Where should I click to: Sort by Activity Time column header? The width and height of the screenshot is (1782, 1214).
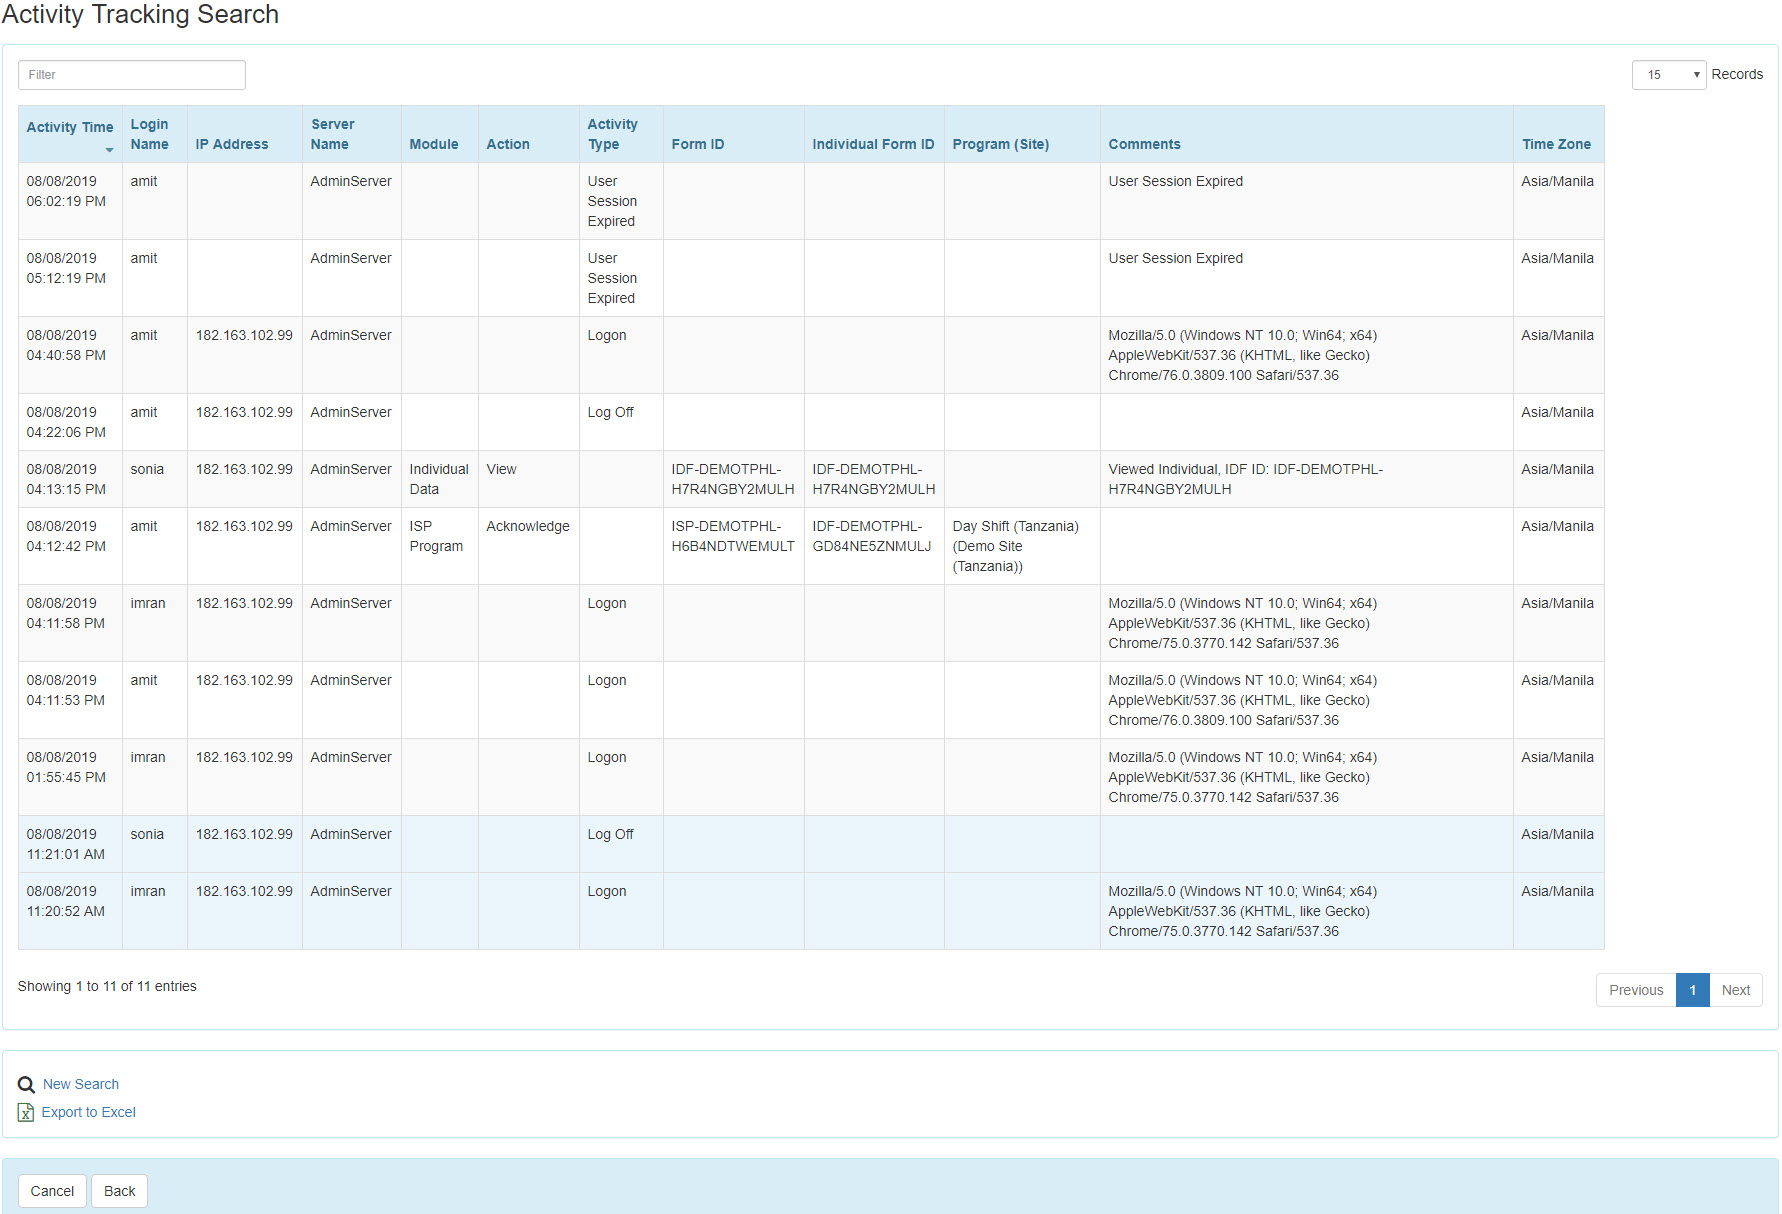click(70, 134)
